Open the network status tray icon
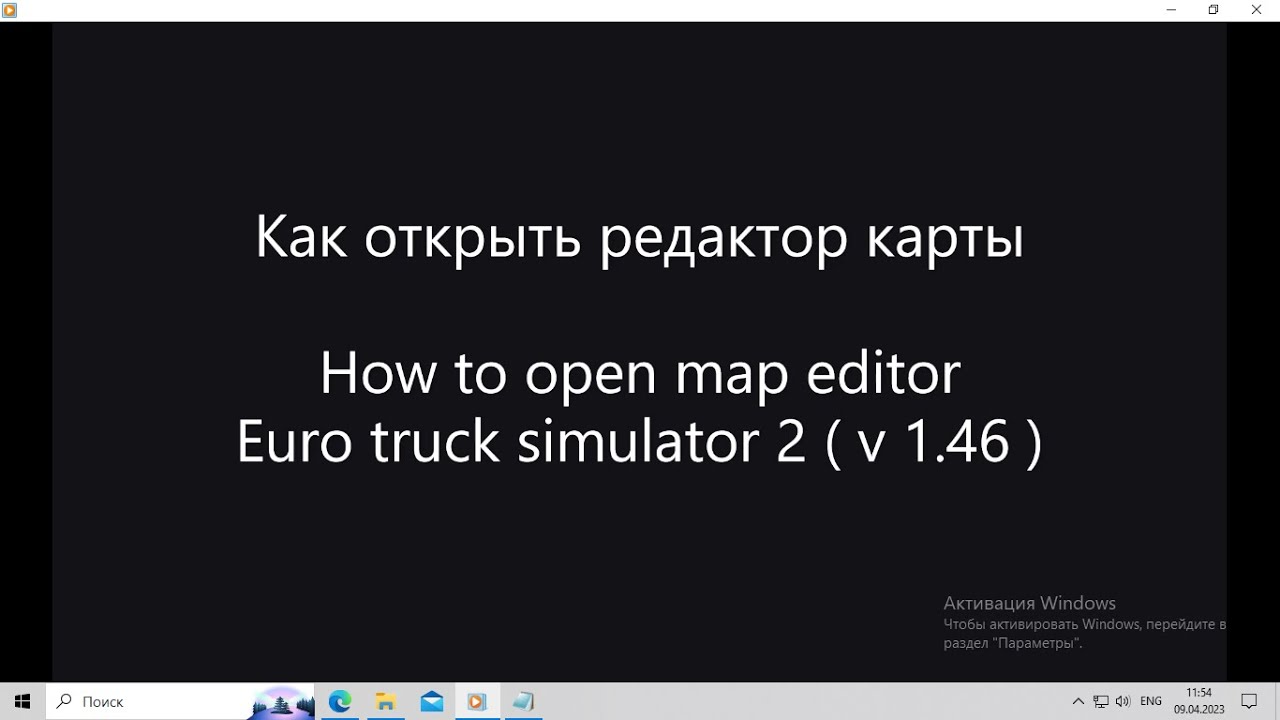The image size is (1280, 720). click(1101, 701)
